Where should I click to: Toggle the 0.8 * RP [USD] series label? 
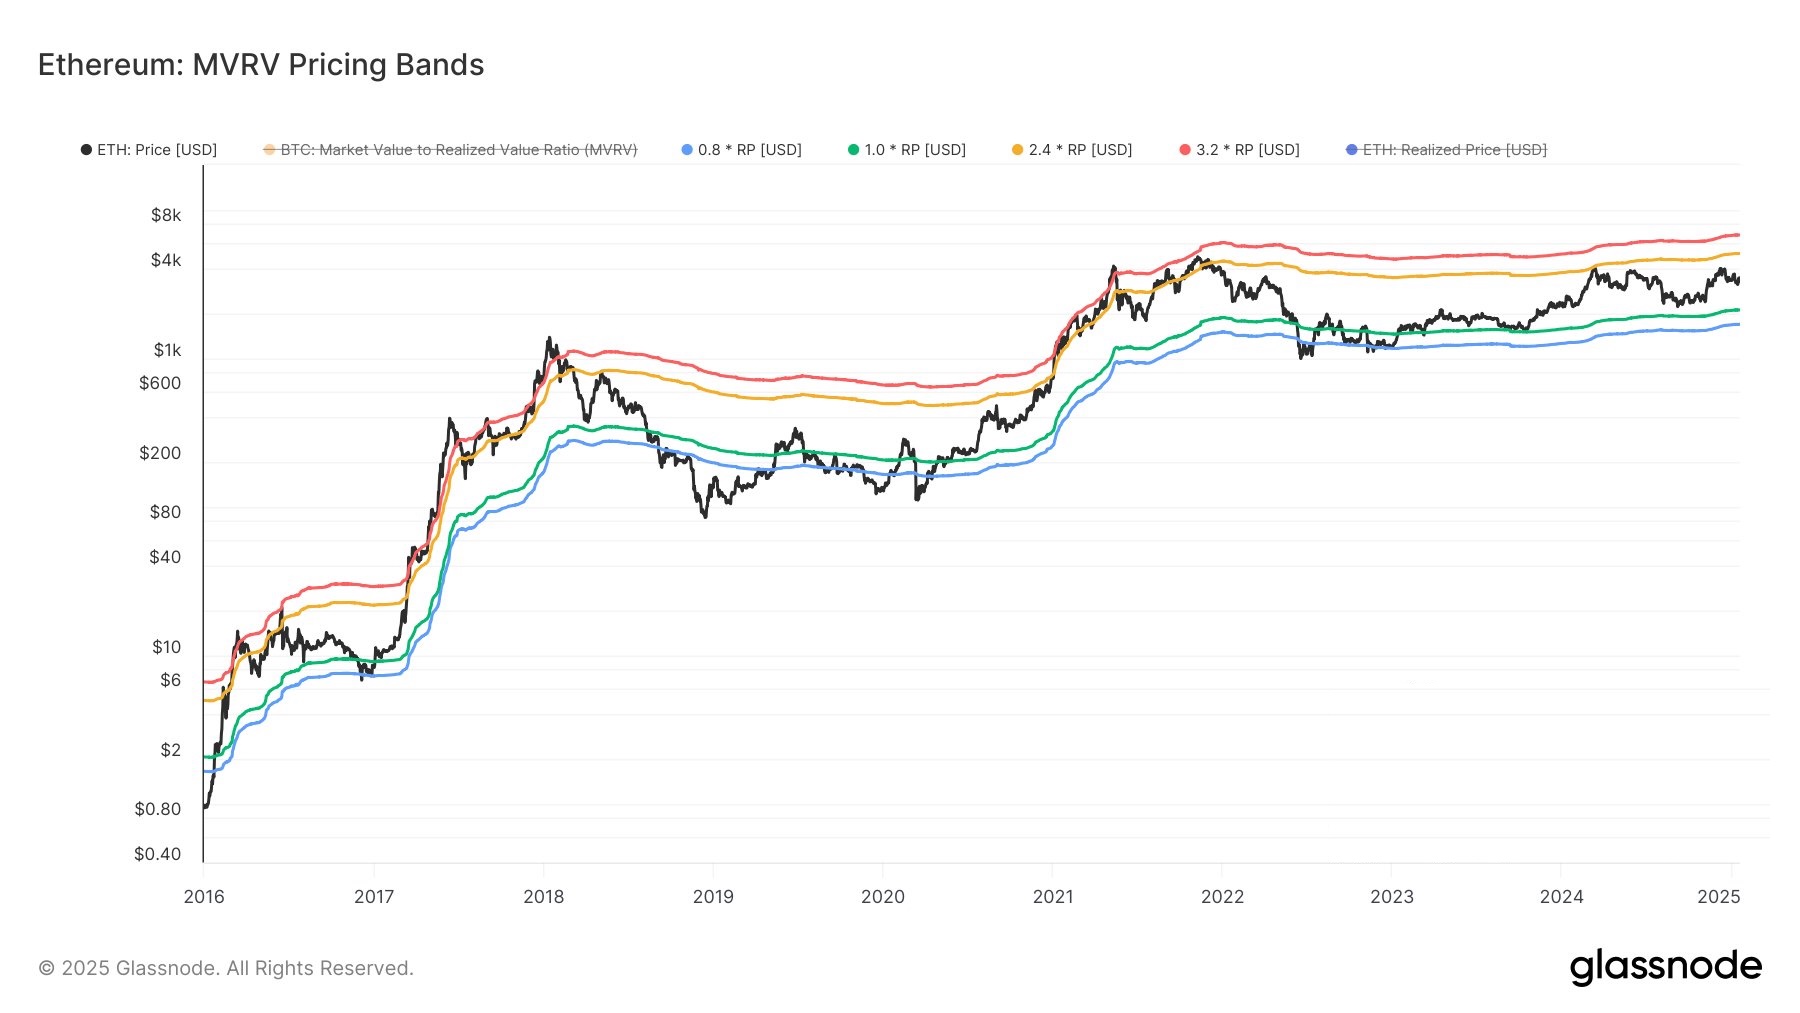[749, 150]
